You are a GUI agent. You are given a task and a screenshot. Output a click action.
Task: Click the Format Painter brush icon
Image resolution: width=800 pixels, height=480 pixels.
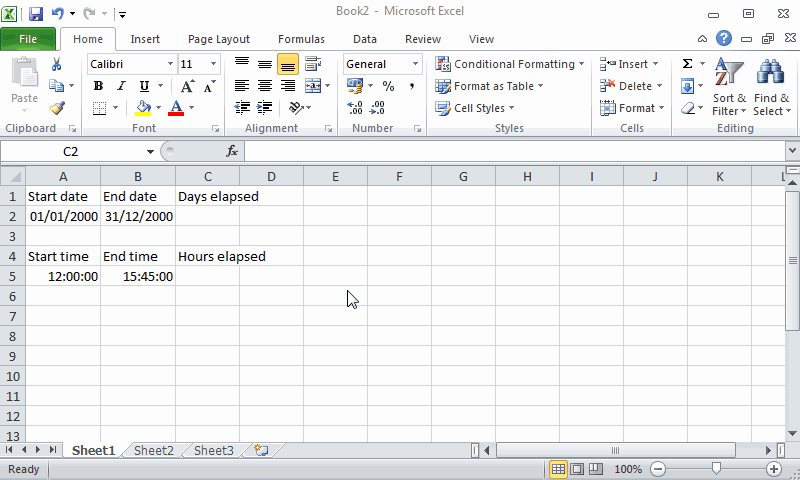pos(57,108)
